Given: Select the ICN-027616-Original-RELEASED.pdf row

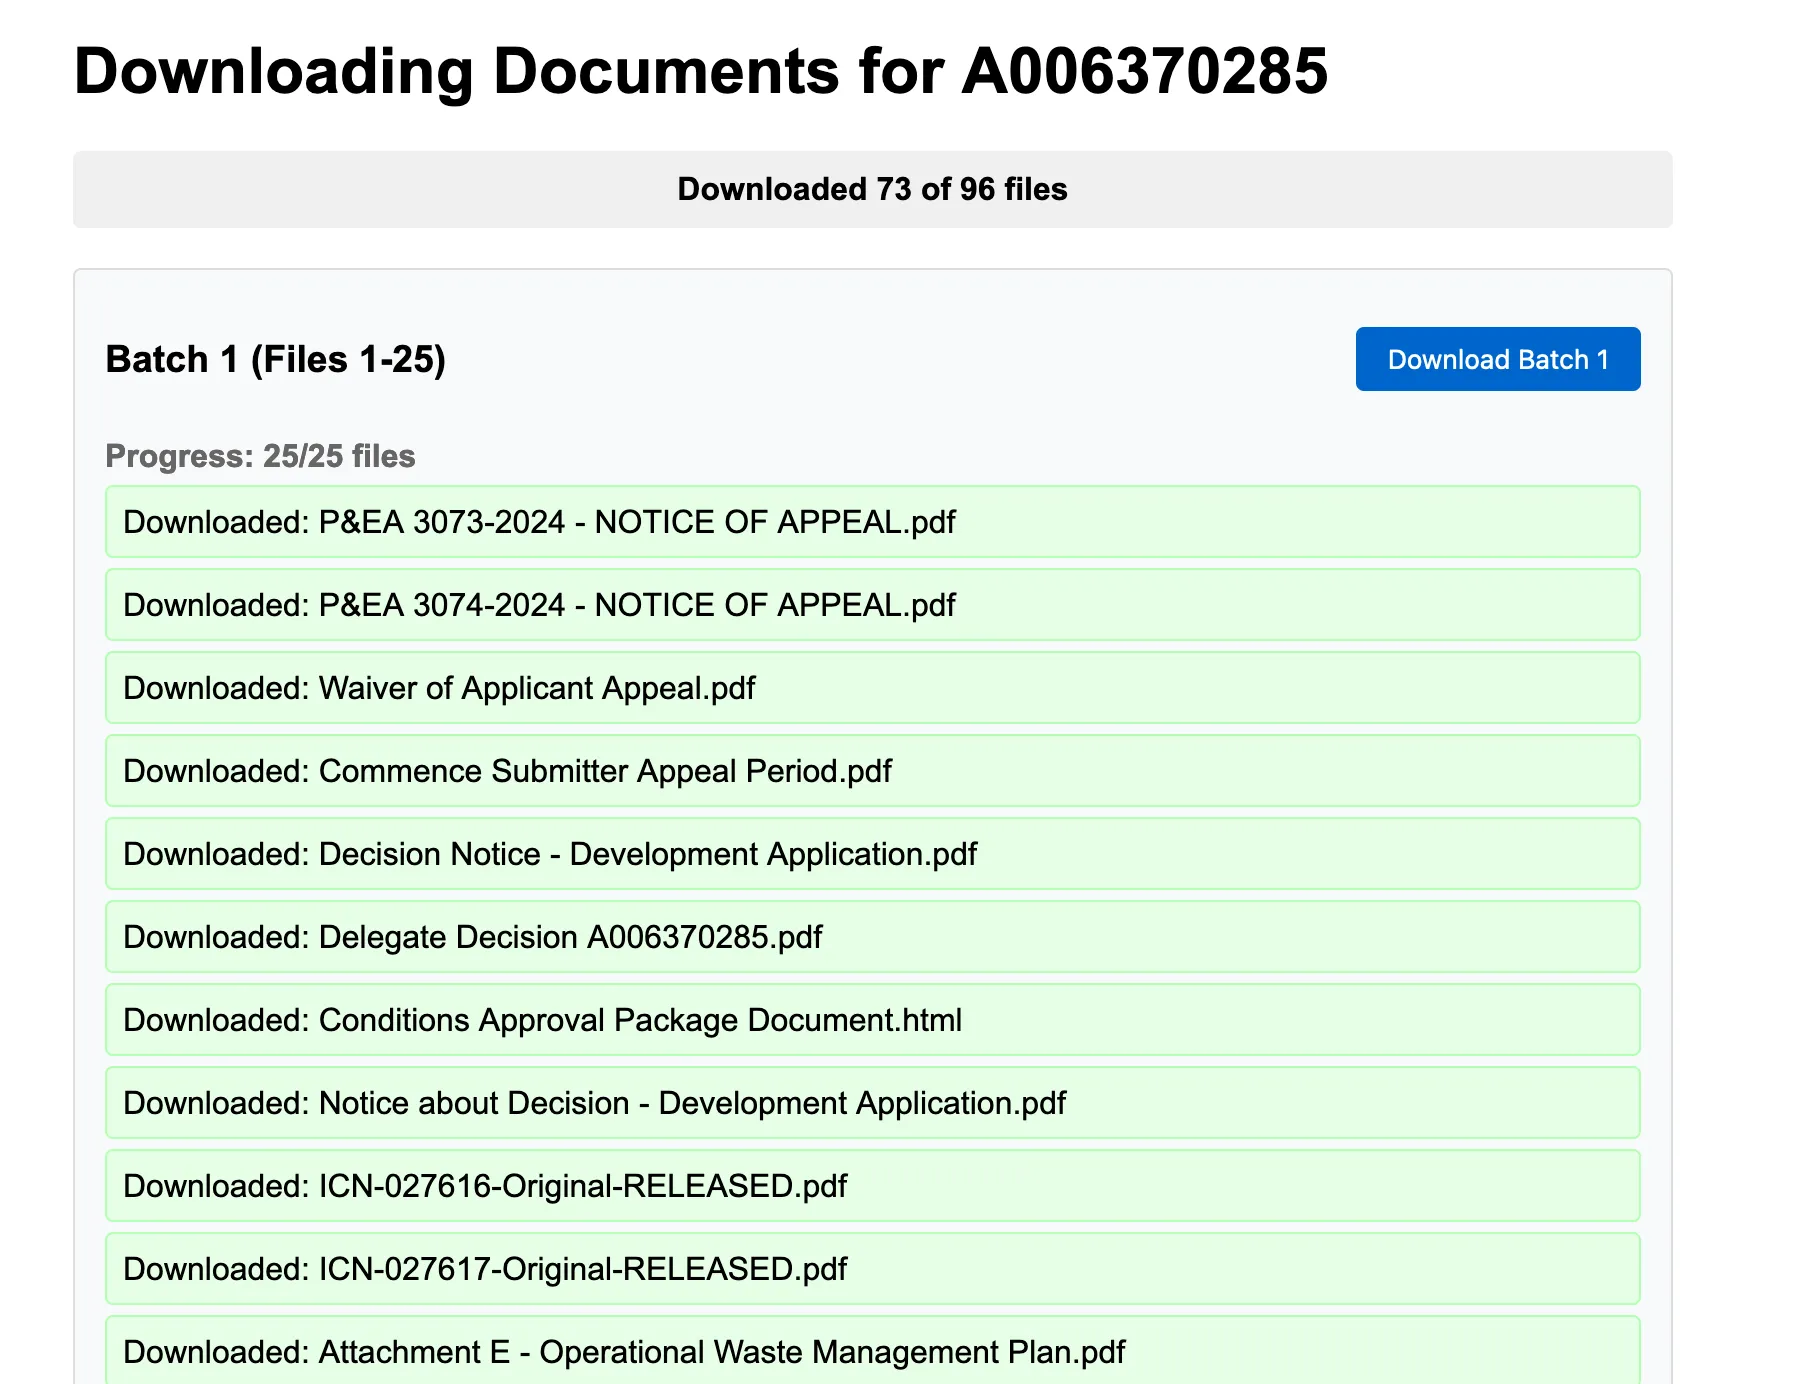Looking at the screenshot, I should [872, 1186].
